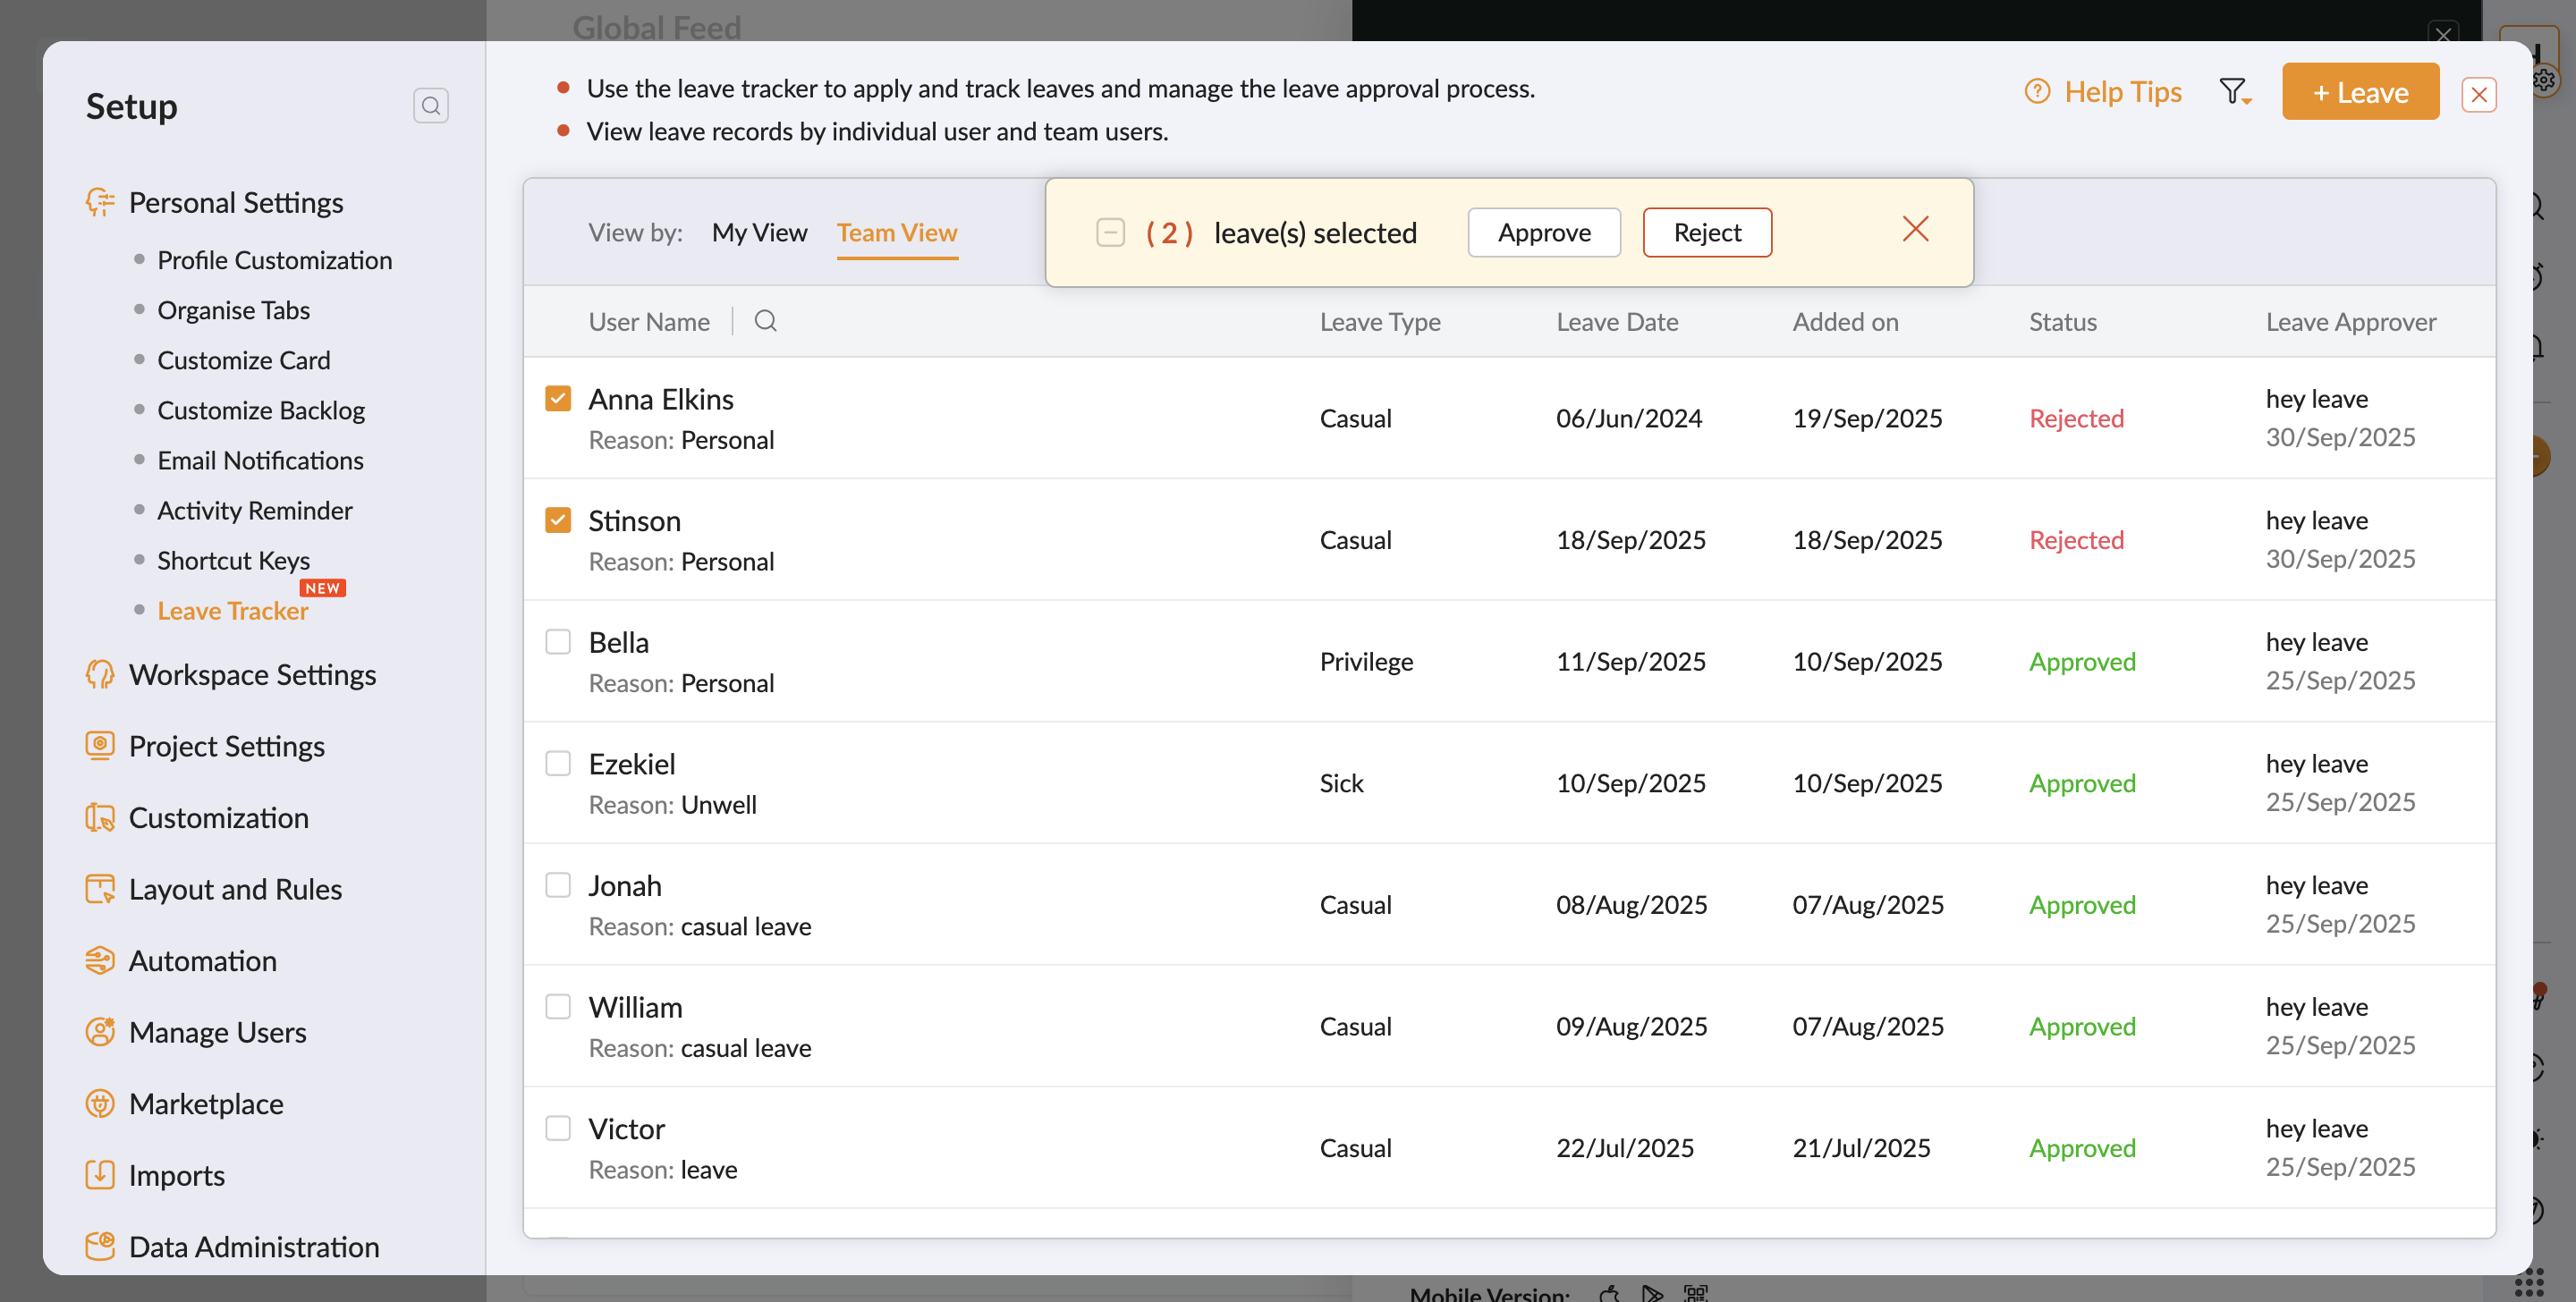The width and height of the screenshot is (2576, 1302).
Task: Toggle the select-all leaves checkbox
Action: 1110,233
